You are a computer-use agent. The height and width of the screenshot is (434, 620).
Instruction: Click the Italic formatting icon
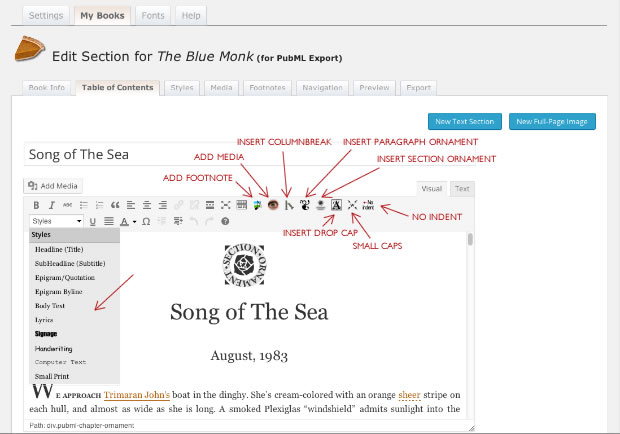click(x=51, y=205)
